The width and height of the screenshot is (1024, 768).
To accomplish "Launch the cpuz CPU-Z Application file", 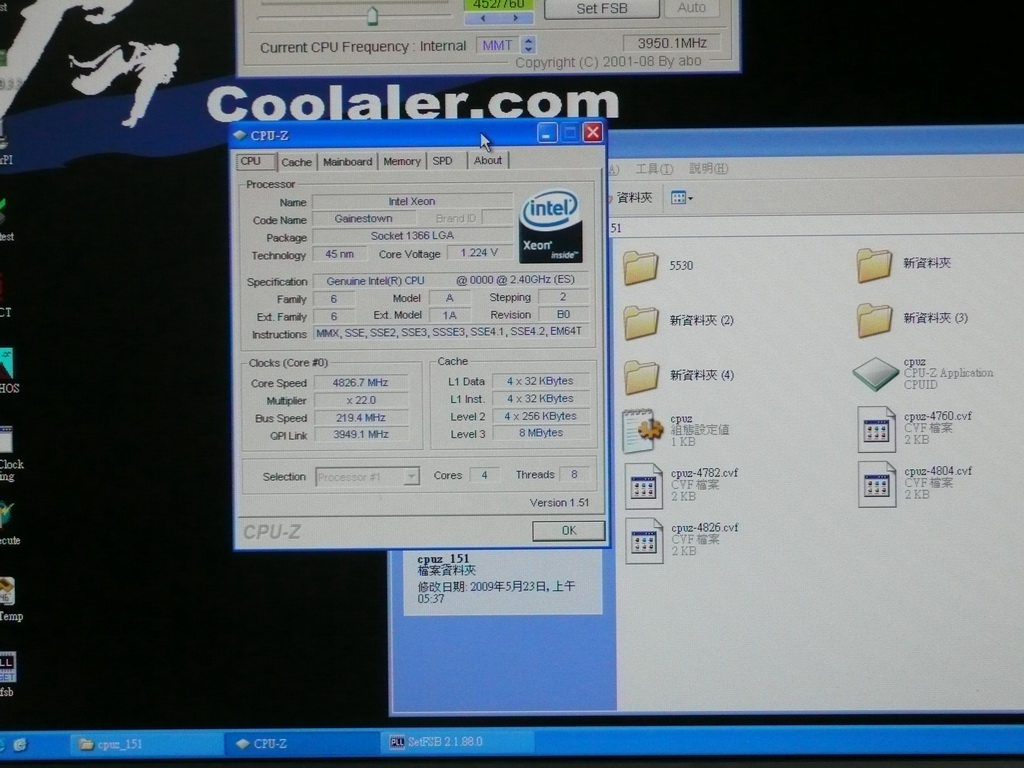I will click(x=922, y=374).
